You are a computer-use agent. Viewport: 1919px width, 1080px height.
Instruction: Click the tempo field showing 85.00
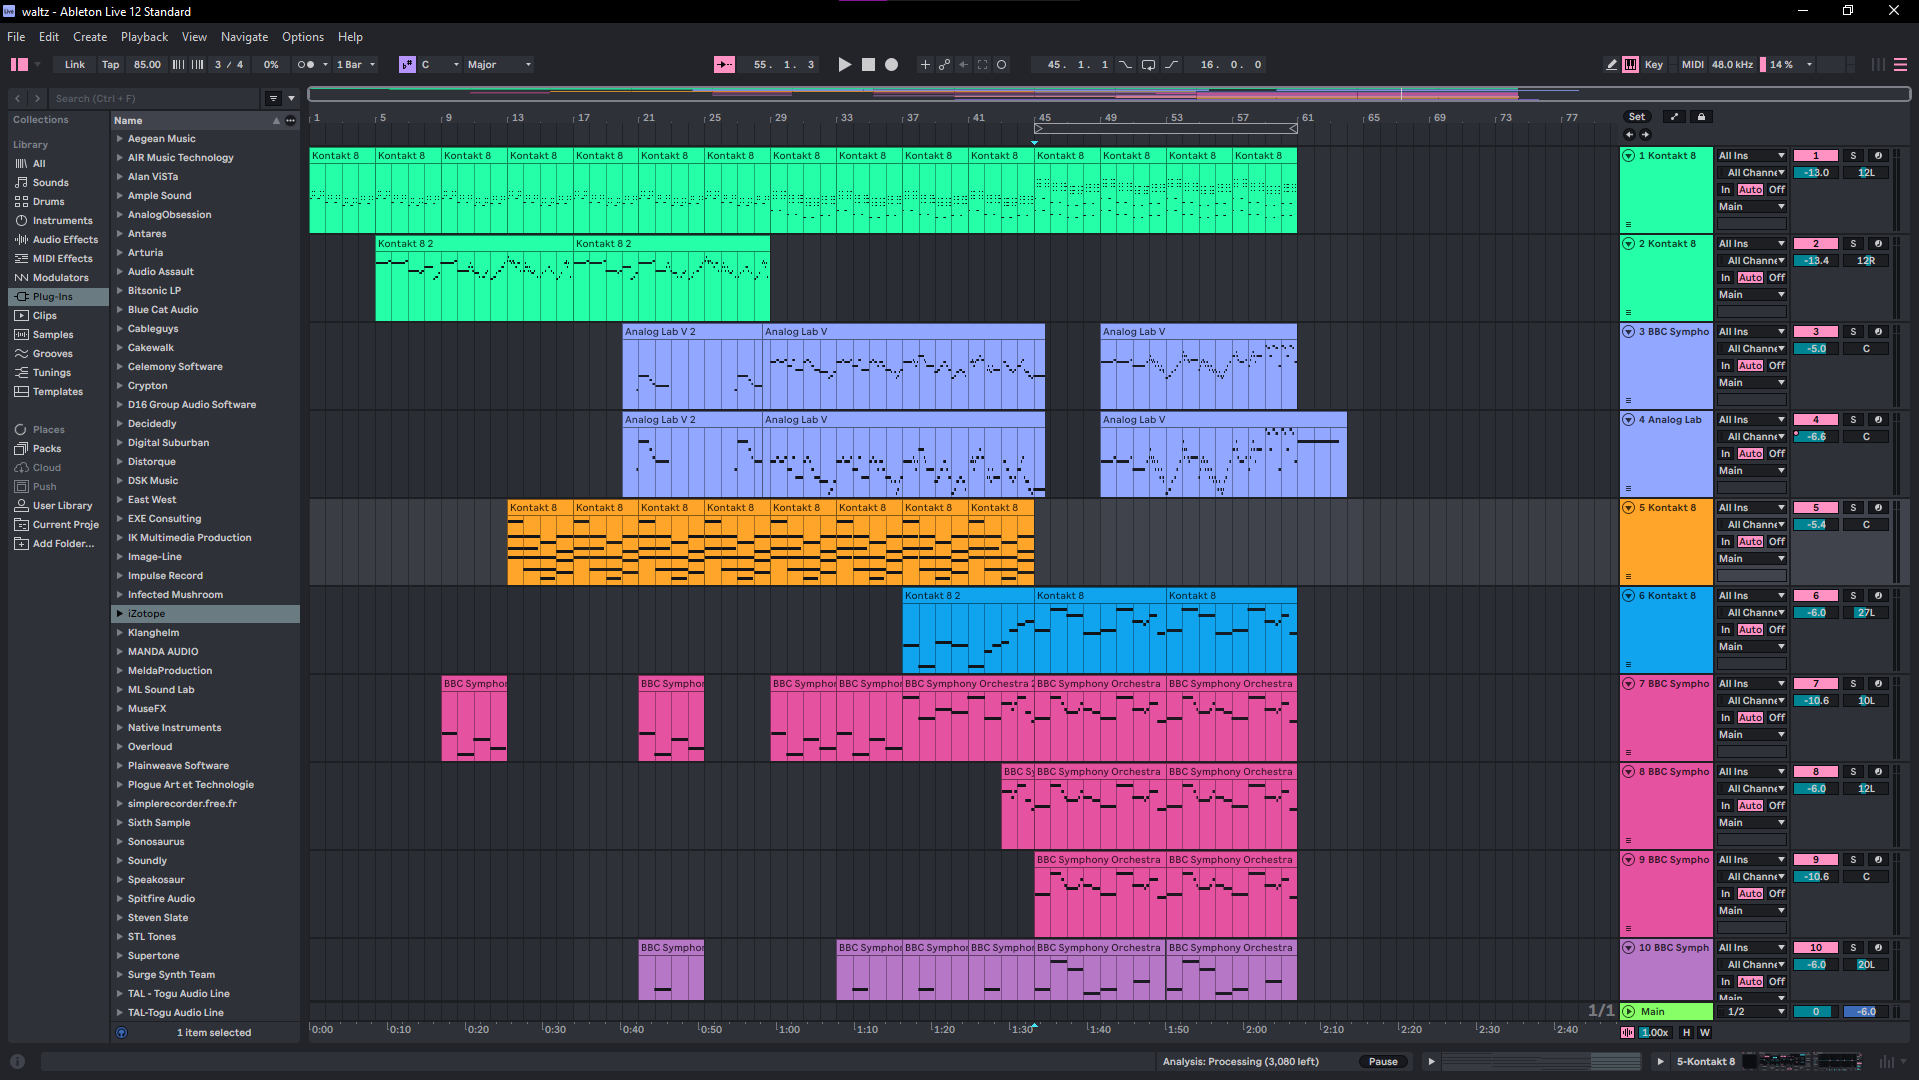(x=147, y=65)
